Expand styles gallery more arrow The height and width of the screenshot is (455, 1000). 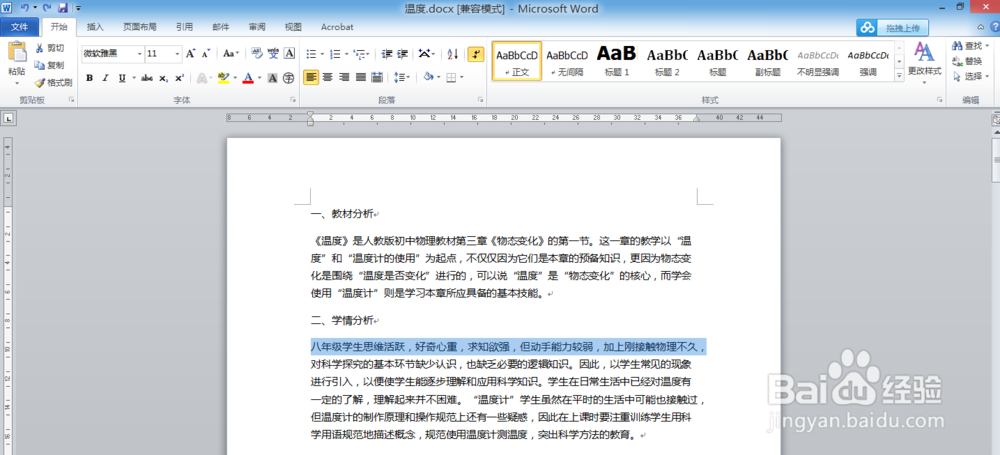pos(899,75)
